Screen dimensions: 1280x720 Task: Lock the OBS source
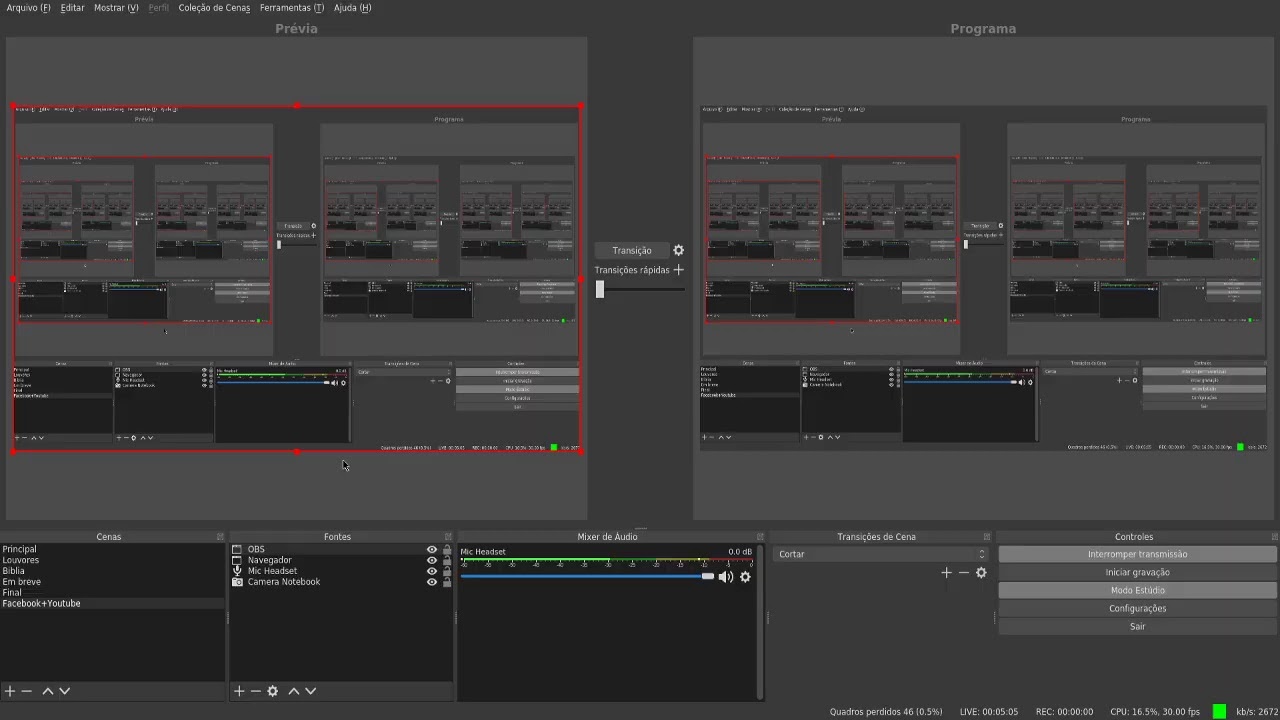click(447, 550)
